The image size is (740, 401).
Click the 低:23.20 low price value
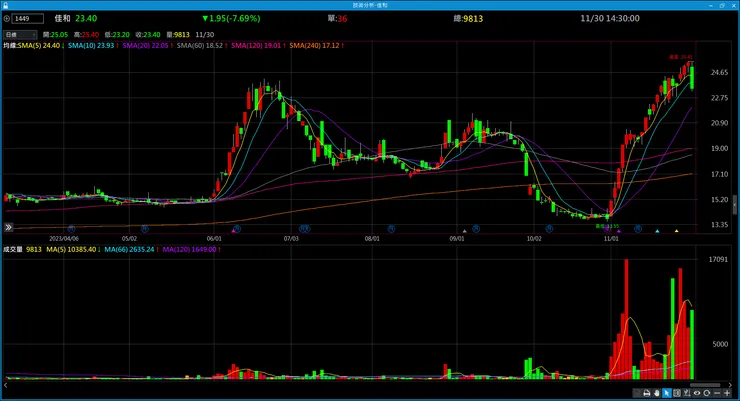coord(117,35)
